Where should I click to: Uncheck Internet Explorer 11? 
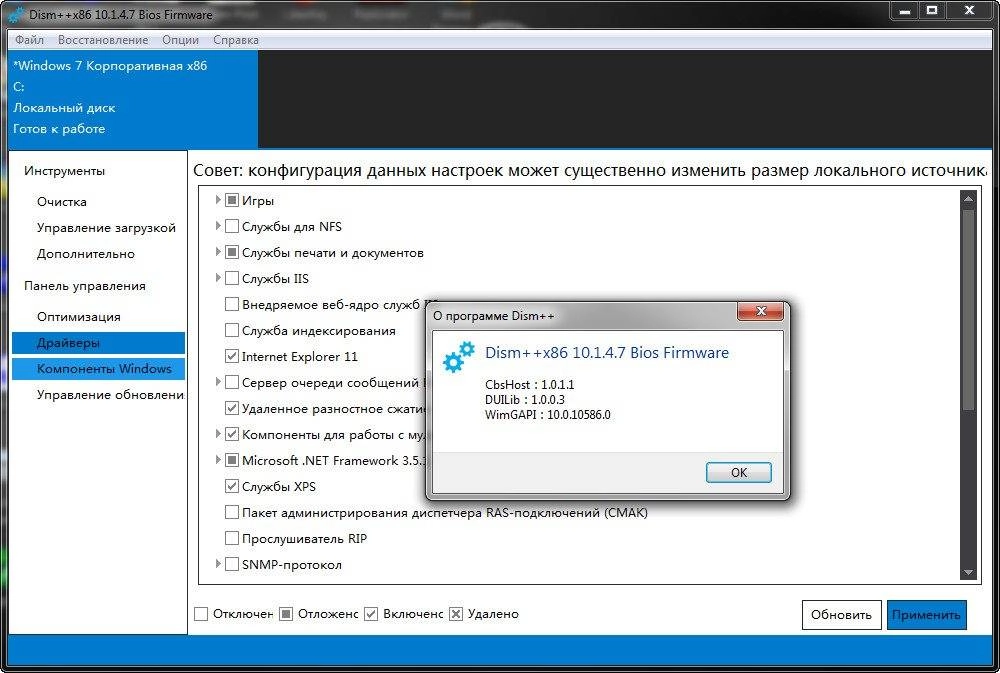[232, 357]
